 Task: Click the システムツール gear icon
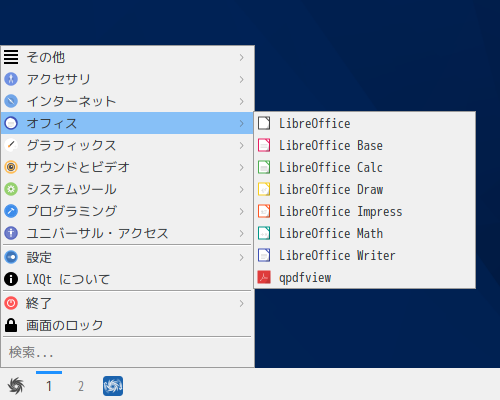tap(11, 189)
